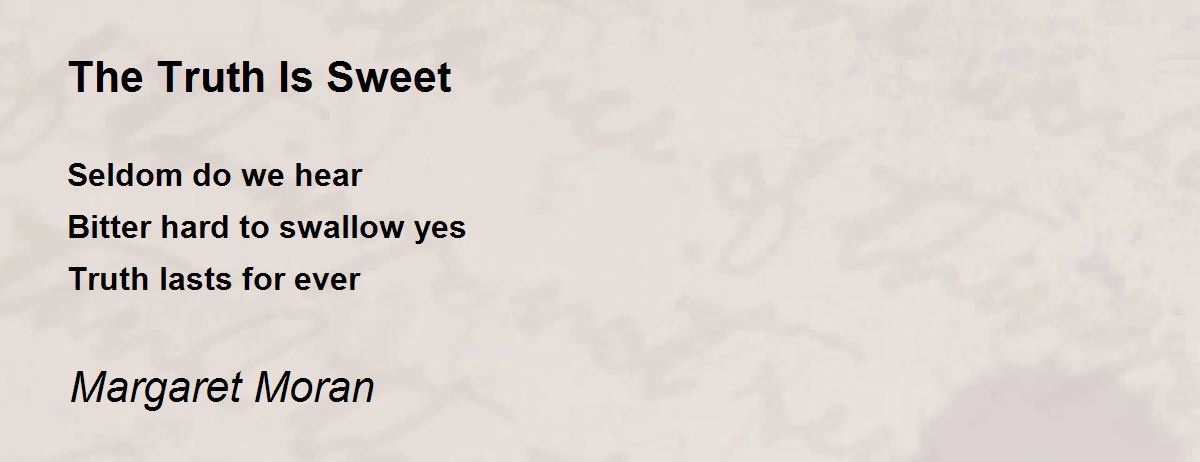Click the line 'Truth lasts for ever'
The width and height of the screenshot is (1200, 462).
(x=214, y=280)
